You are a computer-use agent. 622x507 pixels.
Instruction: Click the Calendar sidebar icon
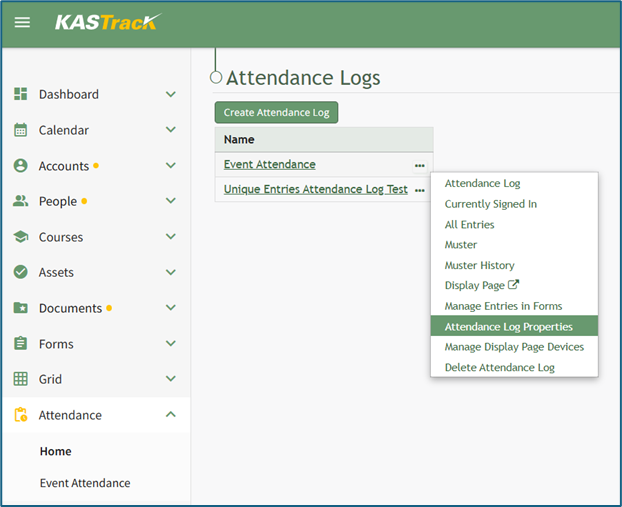pyautogui.click(x=20, y=130)
